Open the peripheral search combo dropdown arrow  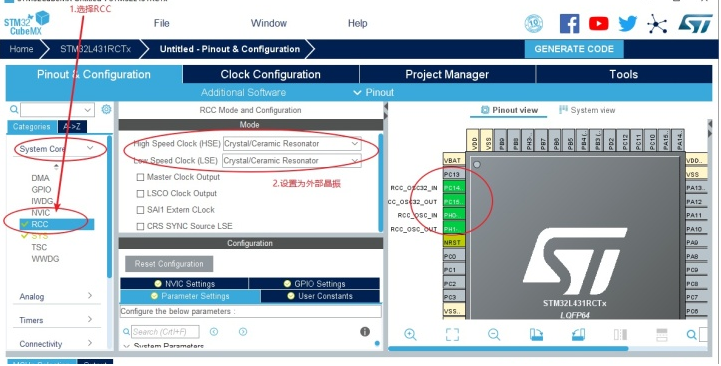[88, 110]
